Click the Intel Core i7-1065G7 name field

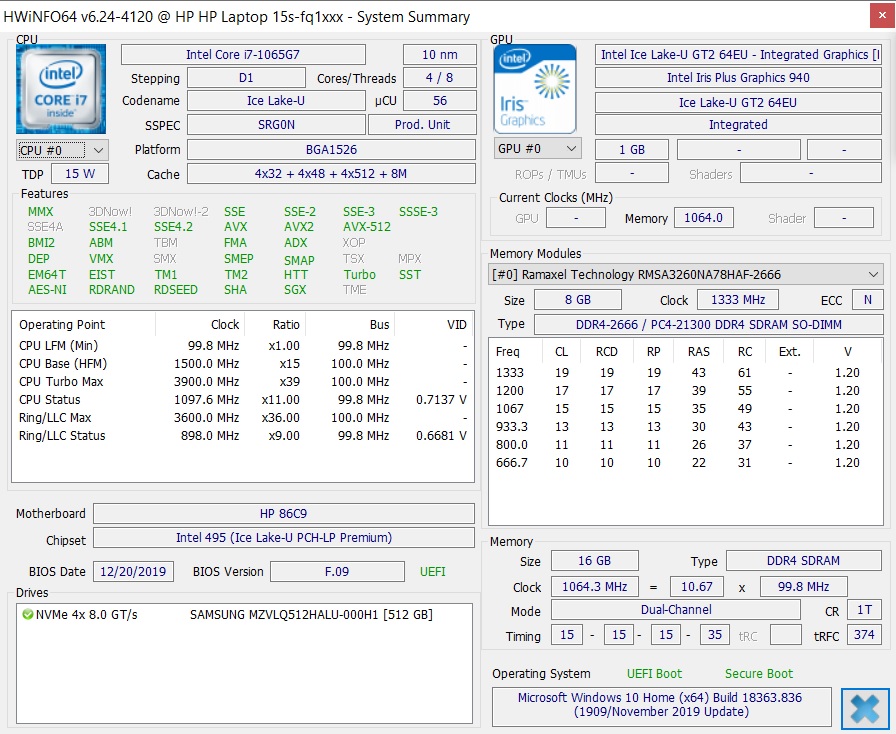click(243, 55)
